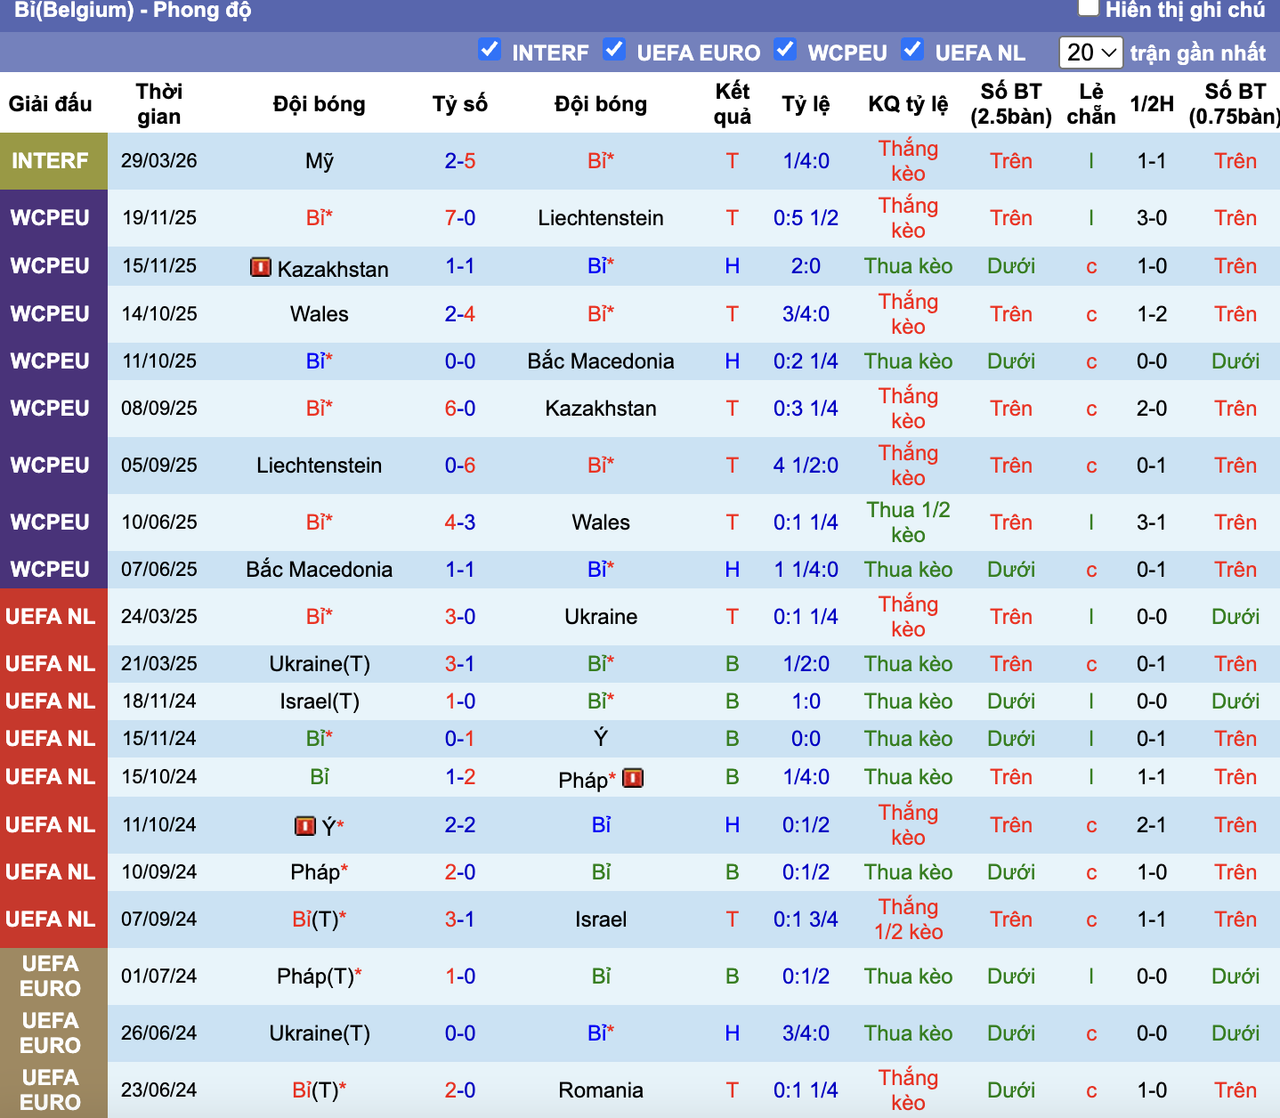
Task: Select the Lẻ chẵn column header
Action: [1091, 104]
